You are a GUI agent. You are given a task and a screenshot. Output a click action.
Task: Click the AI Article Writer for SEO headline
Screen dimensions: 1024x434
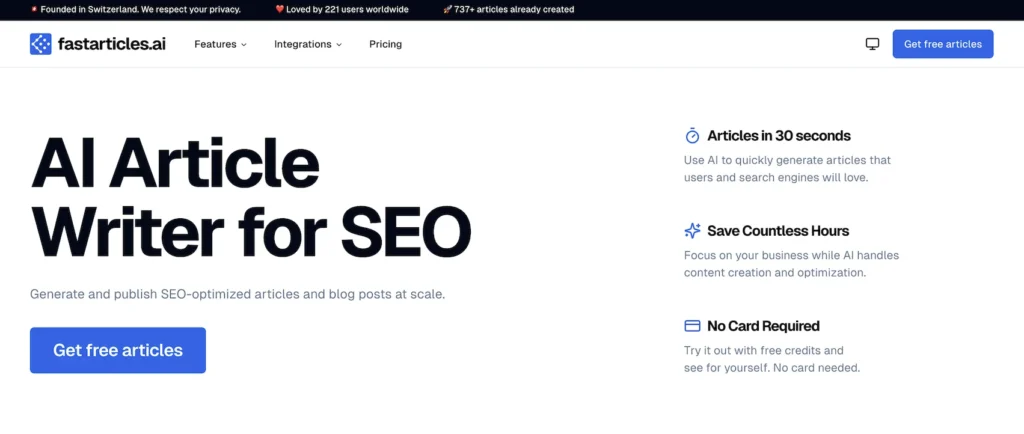point(250,196)
